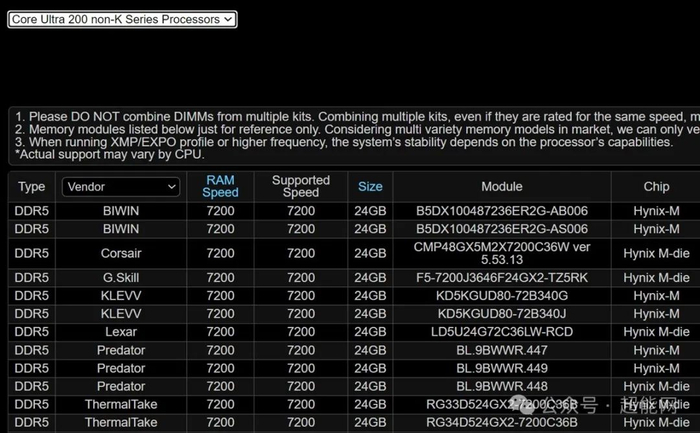
Task: Click the Vendor dropdown chevron arrow
Action: click(171, 187)
